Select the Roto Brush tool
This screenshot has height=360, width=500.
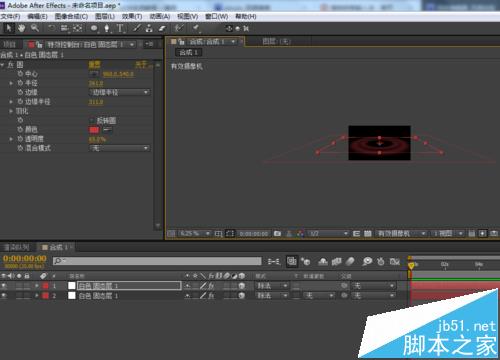pyautogui.click(x=179, y=28)
